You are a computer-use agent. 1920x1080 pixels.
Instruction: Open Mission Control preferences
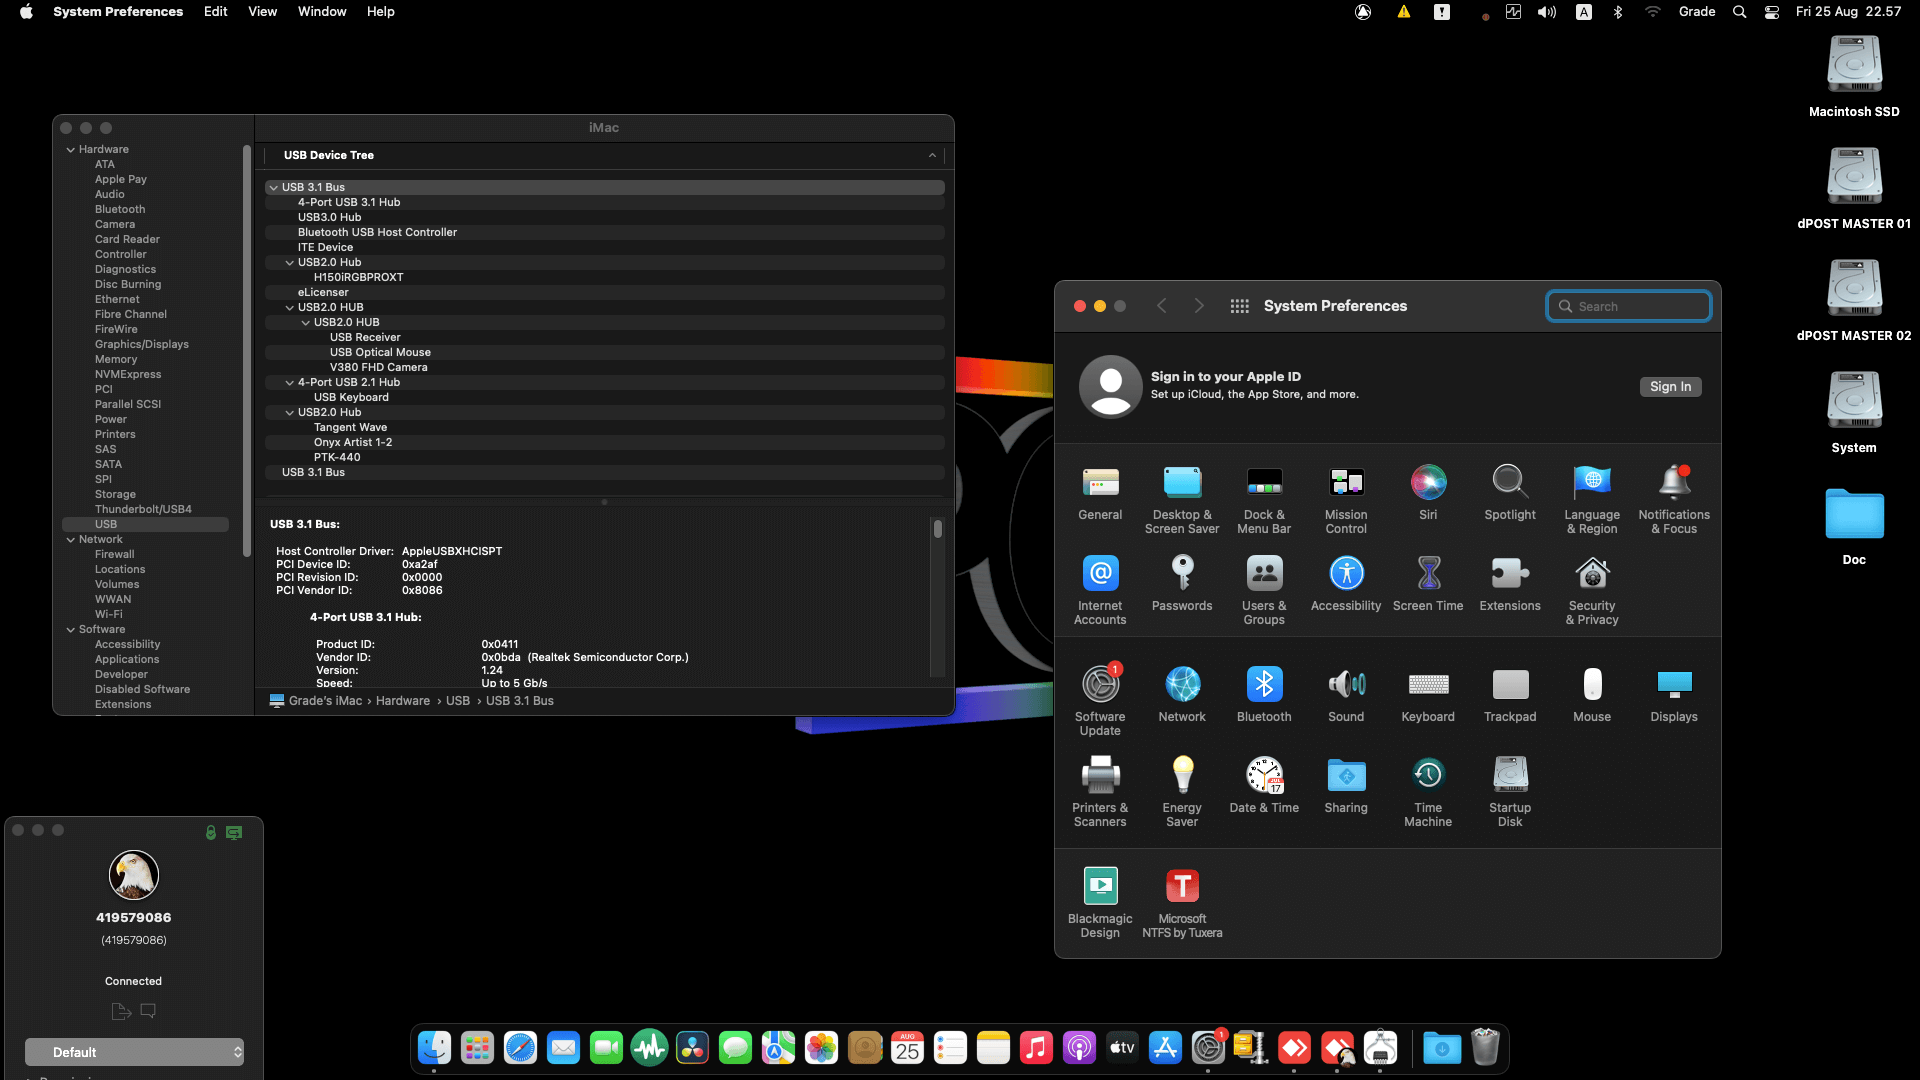(1346, 499)
